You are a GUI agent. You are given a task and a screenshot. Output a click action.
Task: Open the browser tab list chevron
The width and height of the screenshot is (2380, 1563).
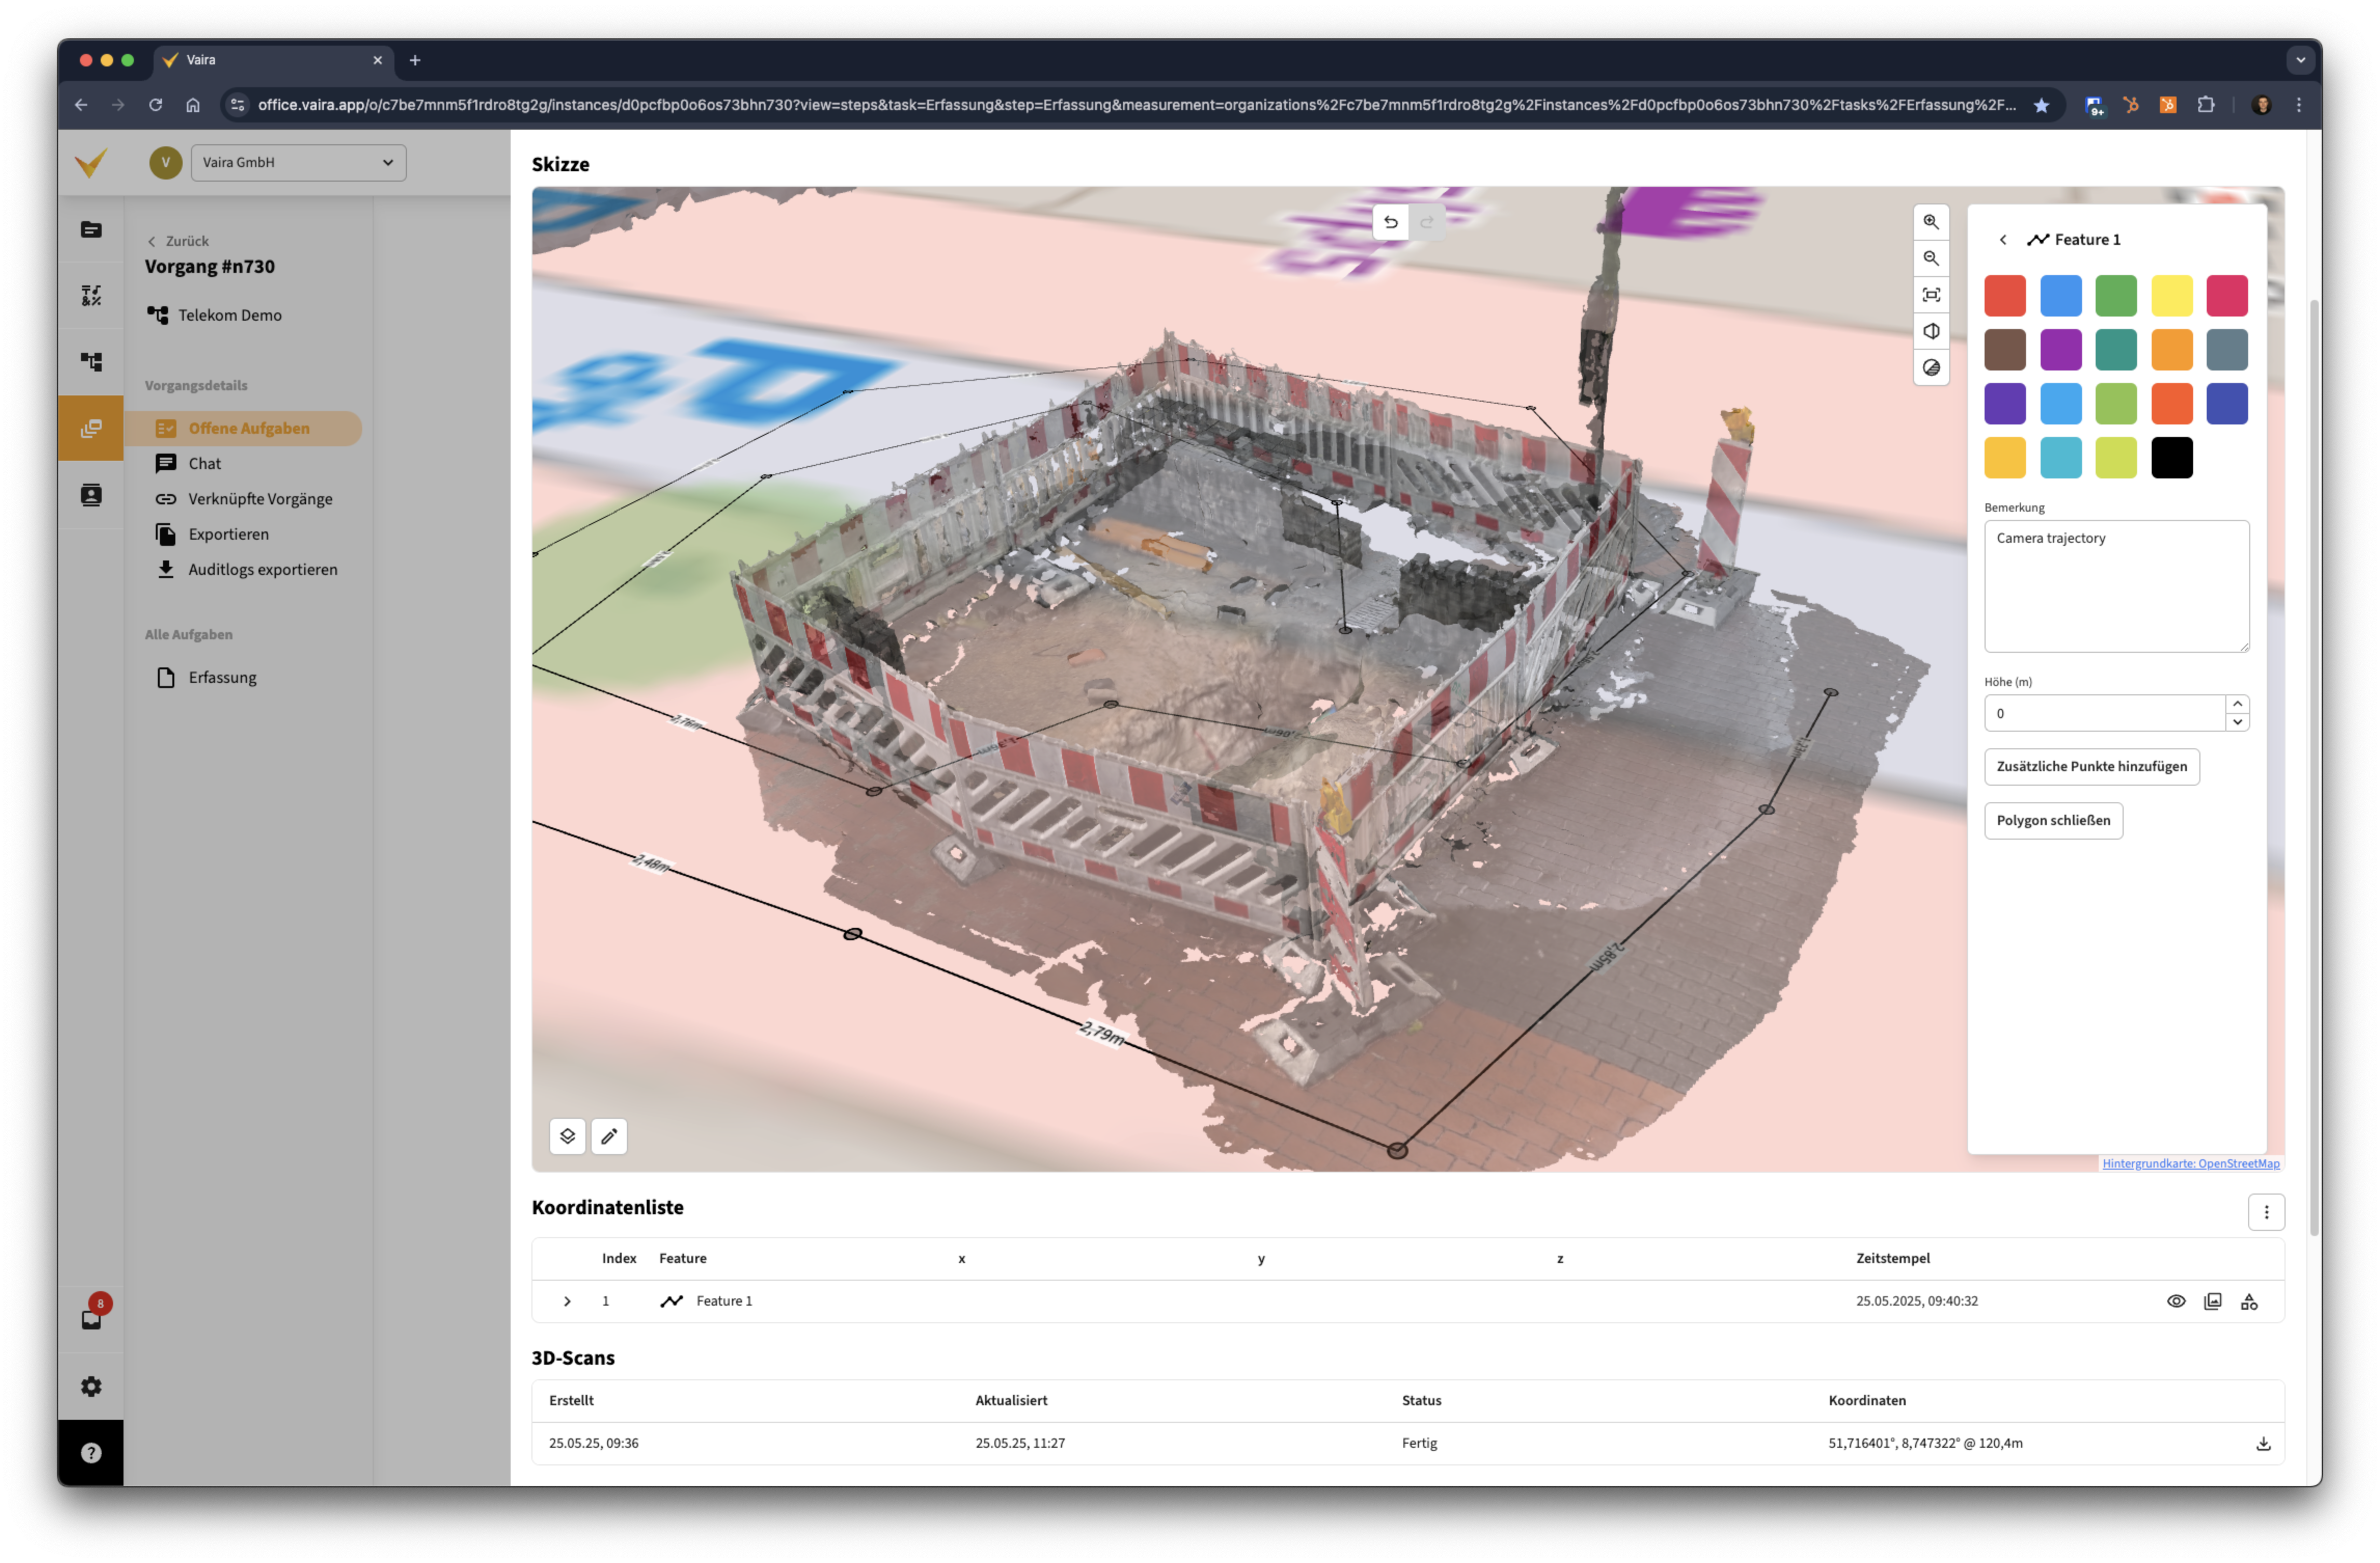pos(2300,60)
